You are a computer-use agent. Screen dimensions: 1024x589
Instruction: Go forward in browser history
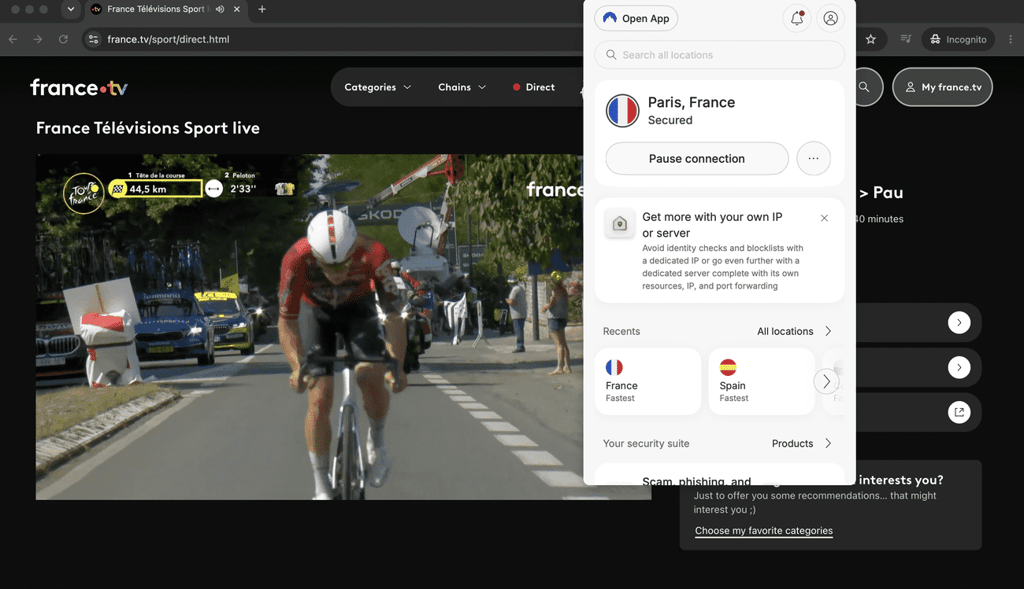38,39
